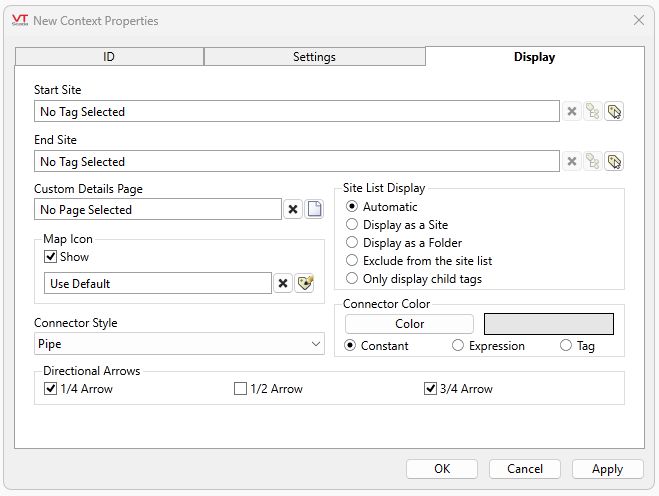Image resolution: width=659 pixels, height=496 pixels.
Task: Choose a custom Map Icon tag
Action: tap(304, 283)
